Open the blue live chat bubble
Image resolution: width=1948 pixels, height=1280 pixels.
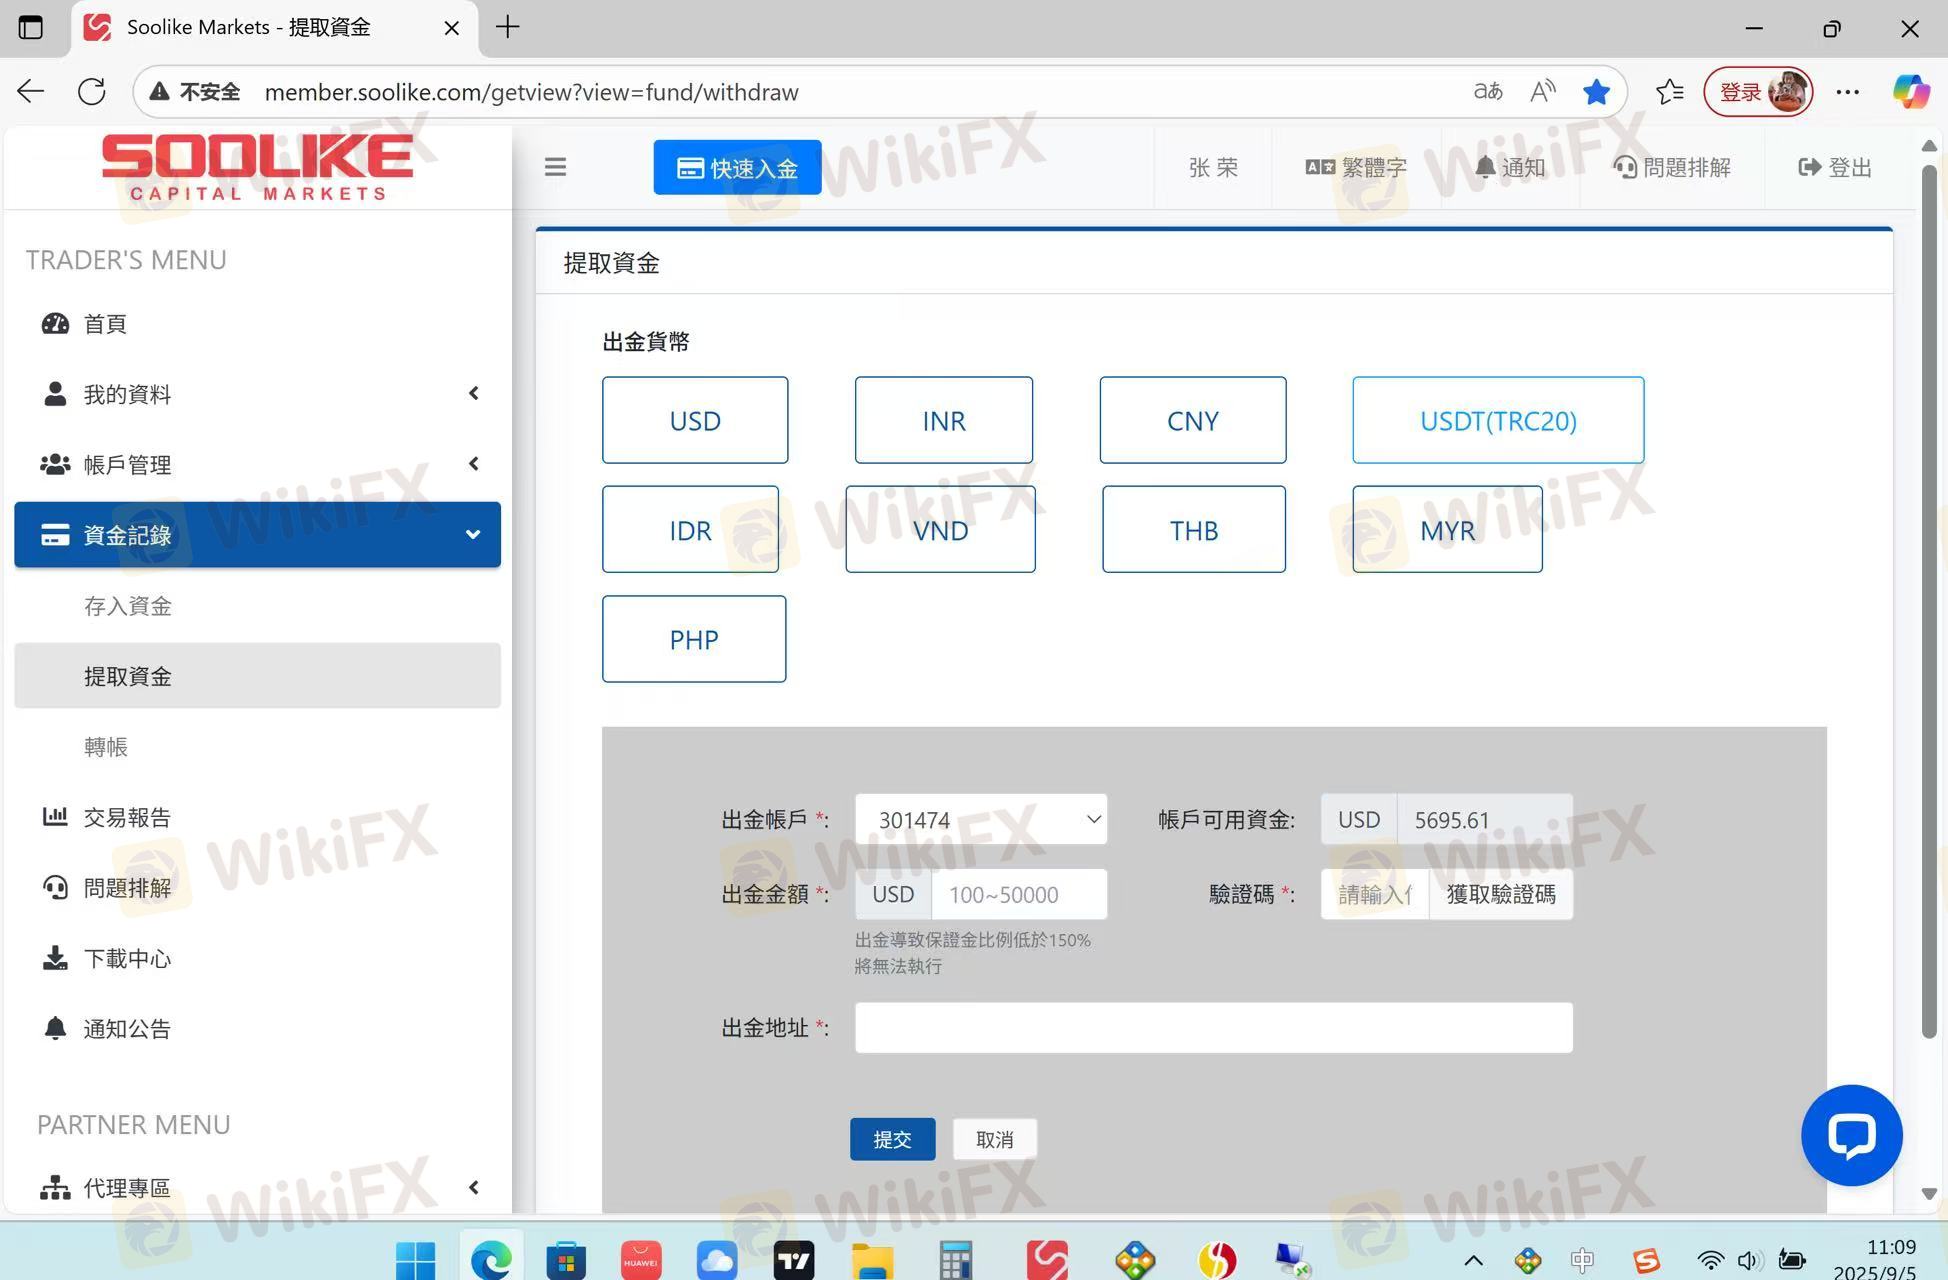click(1851, 1135)
